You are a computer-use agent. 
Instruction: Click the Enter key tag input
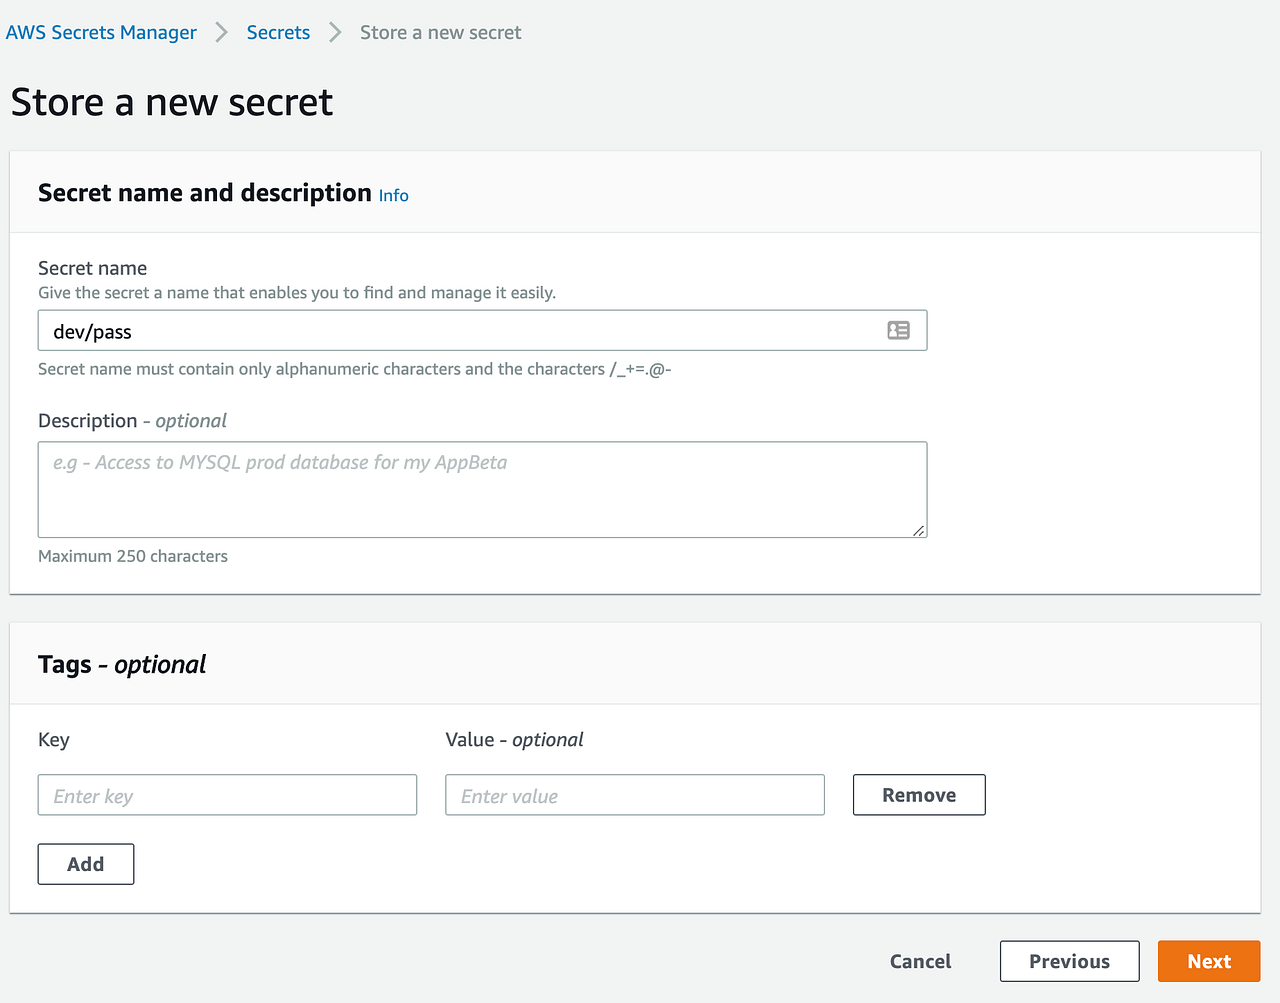tap(227, 794)
